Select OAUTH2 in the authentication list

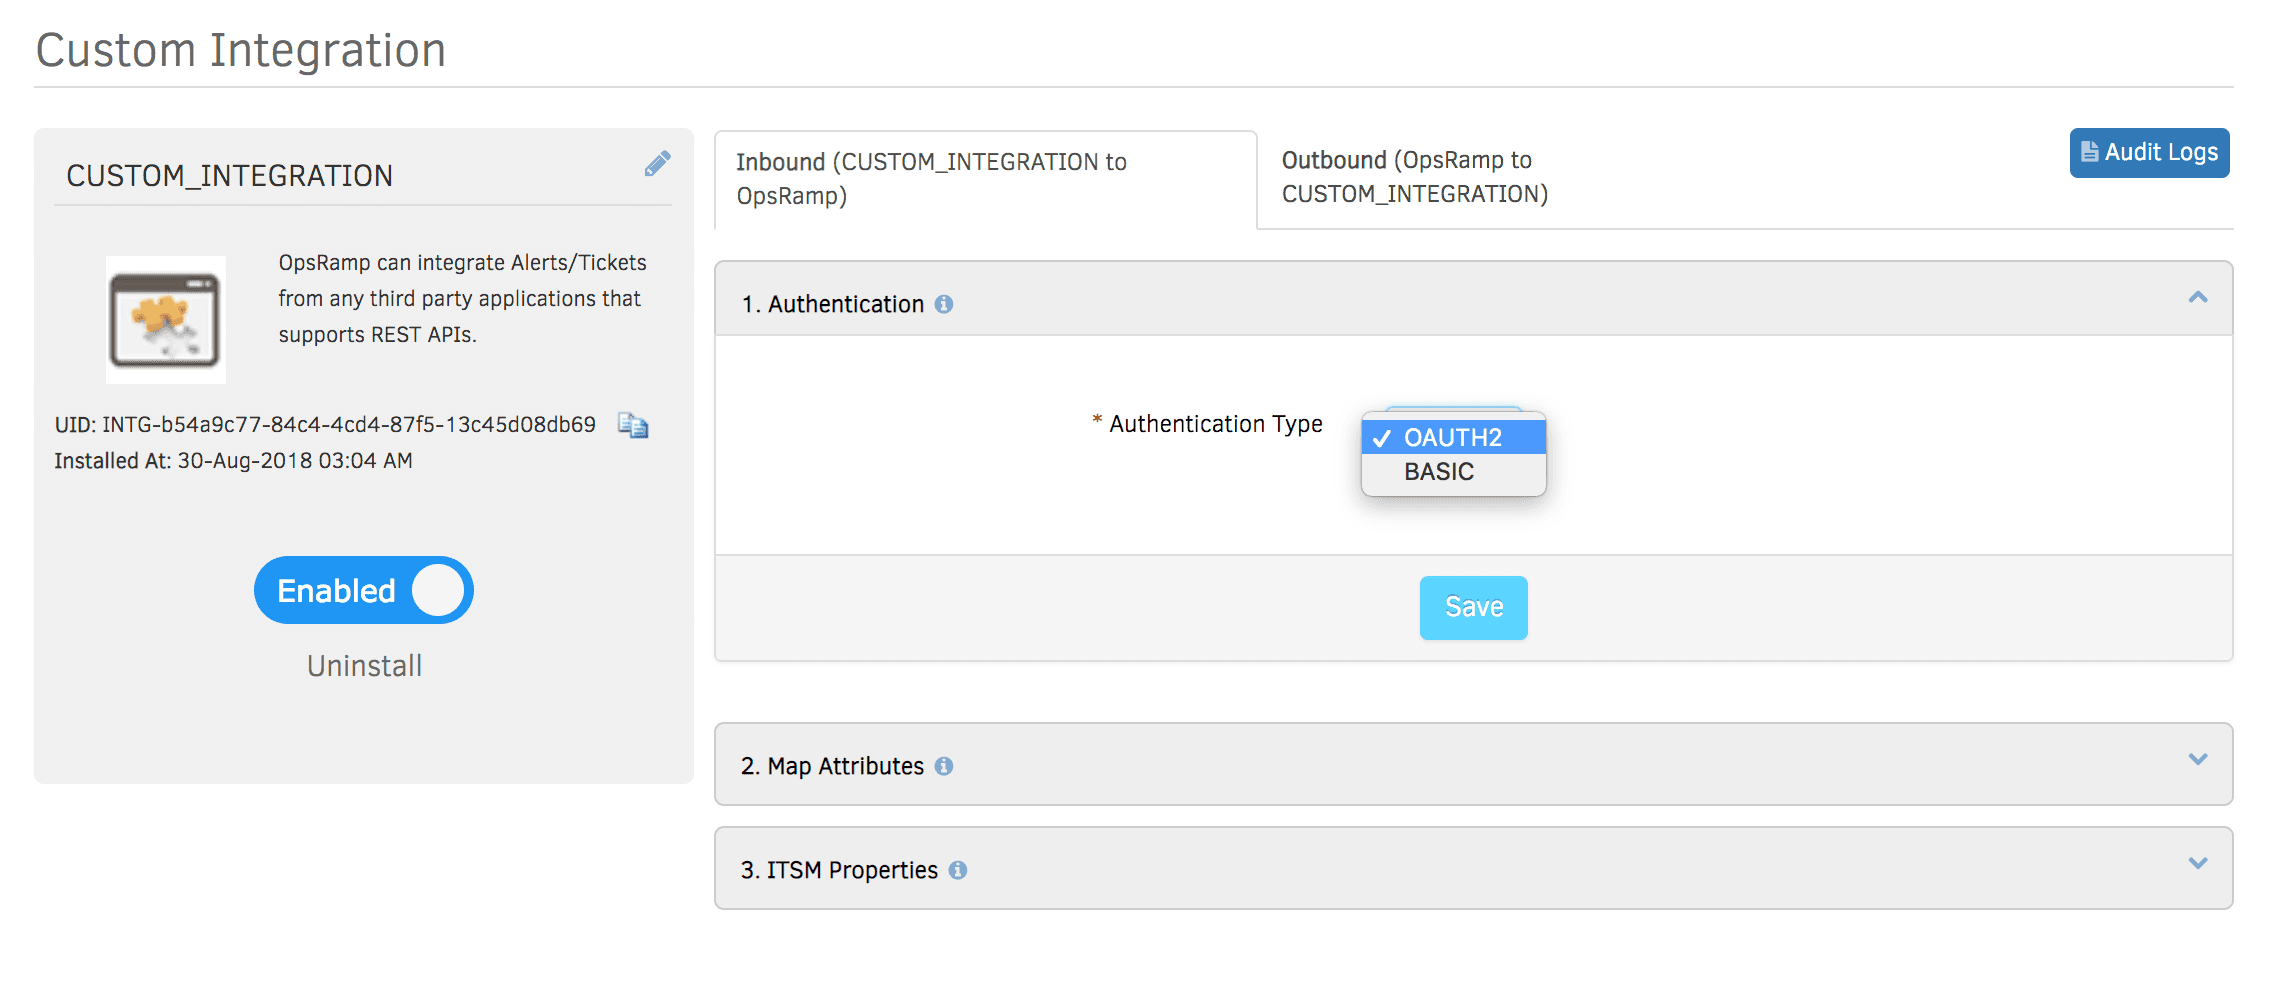pos(1452,437)
